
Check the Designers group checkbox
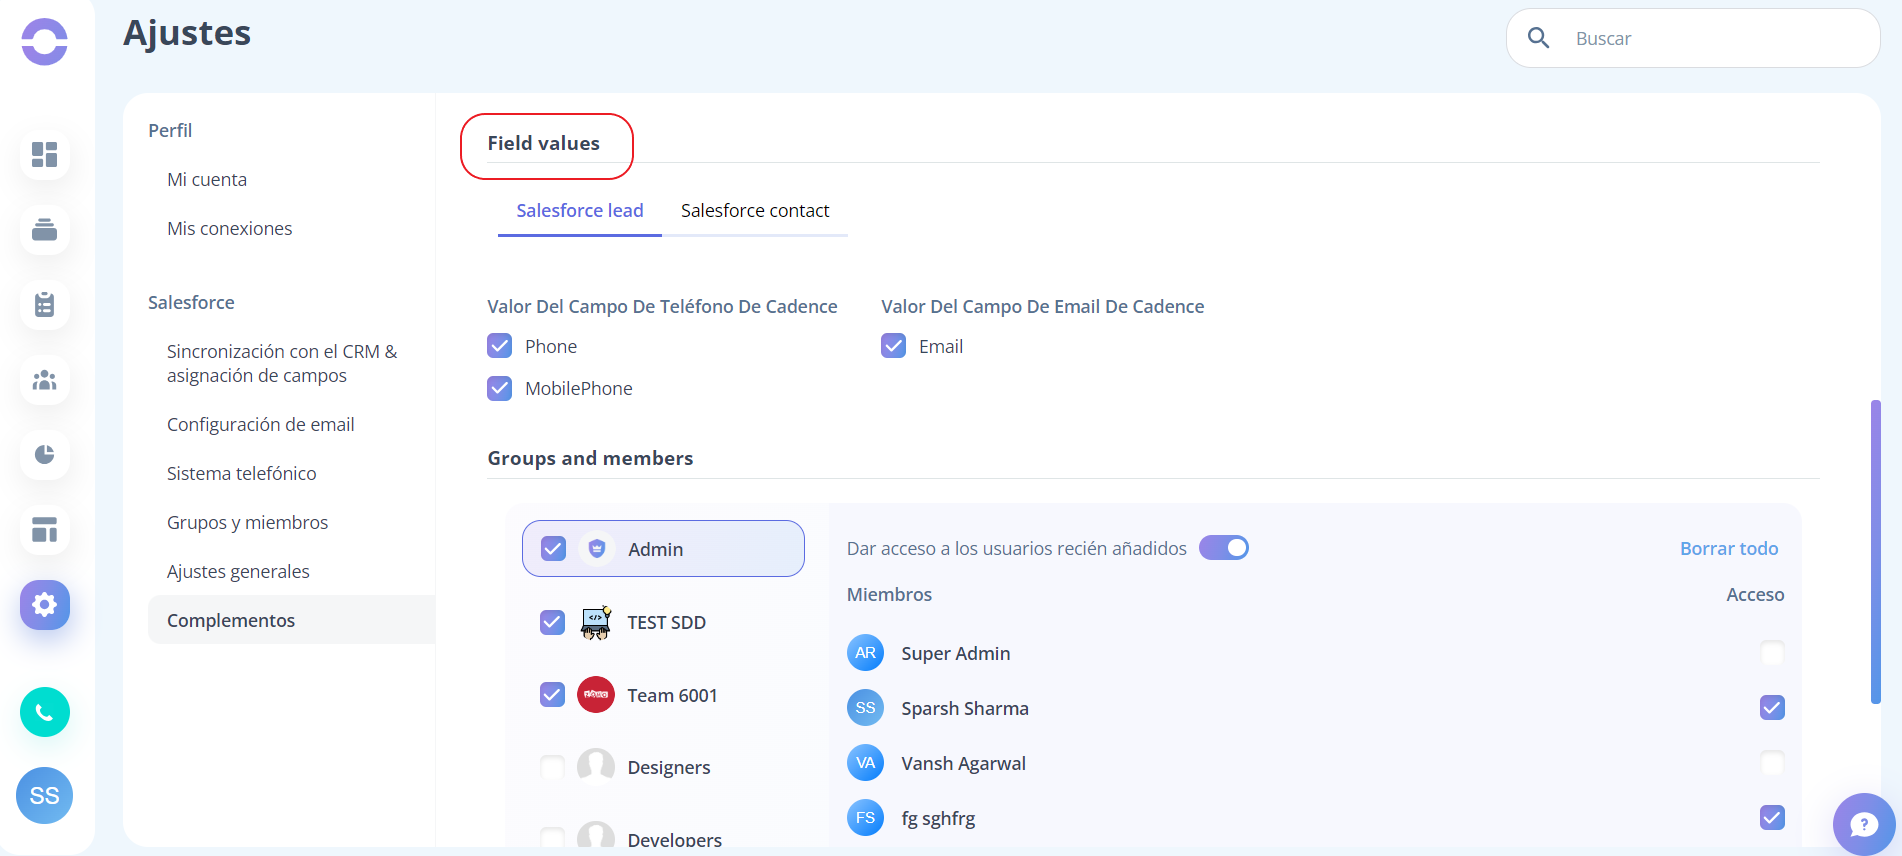pyautogui.click(x=552, y=767)
